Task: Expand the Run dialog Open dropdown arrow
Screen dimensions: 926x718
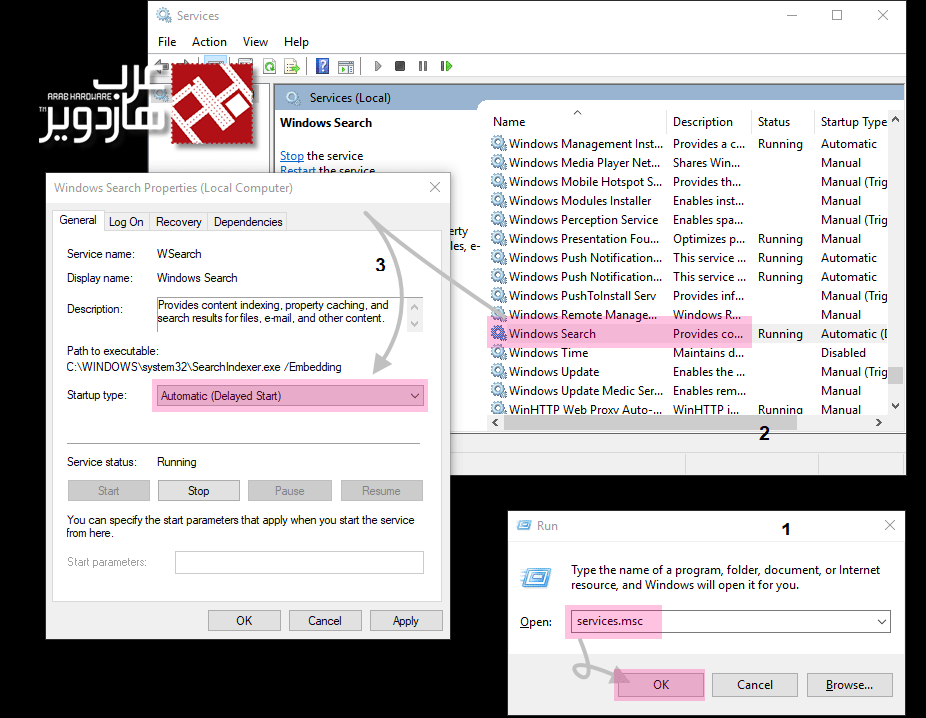Action: [882, 622]
